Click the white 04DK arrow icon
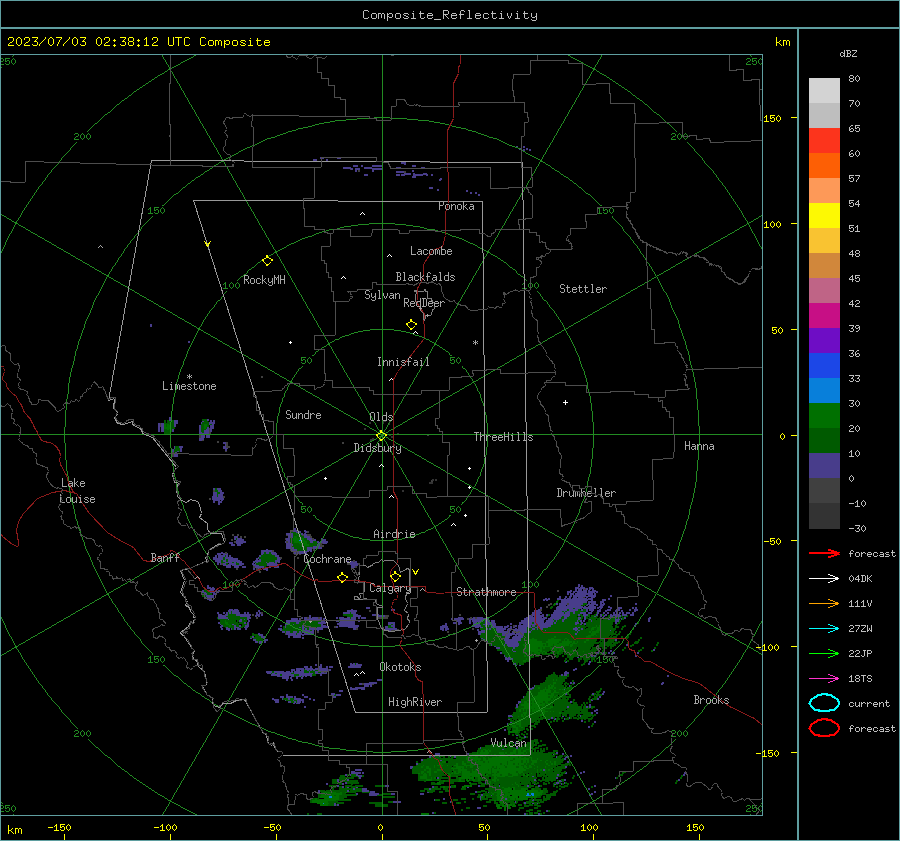 (x=824, y=579)
